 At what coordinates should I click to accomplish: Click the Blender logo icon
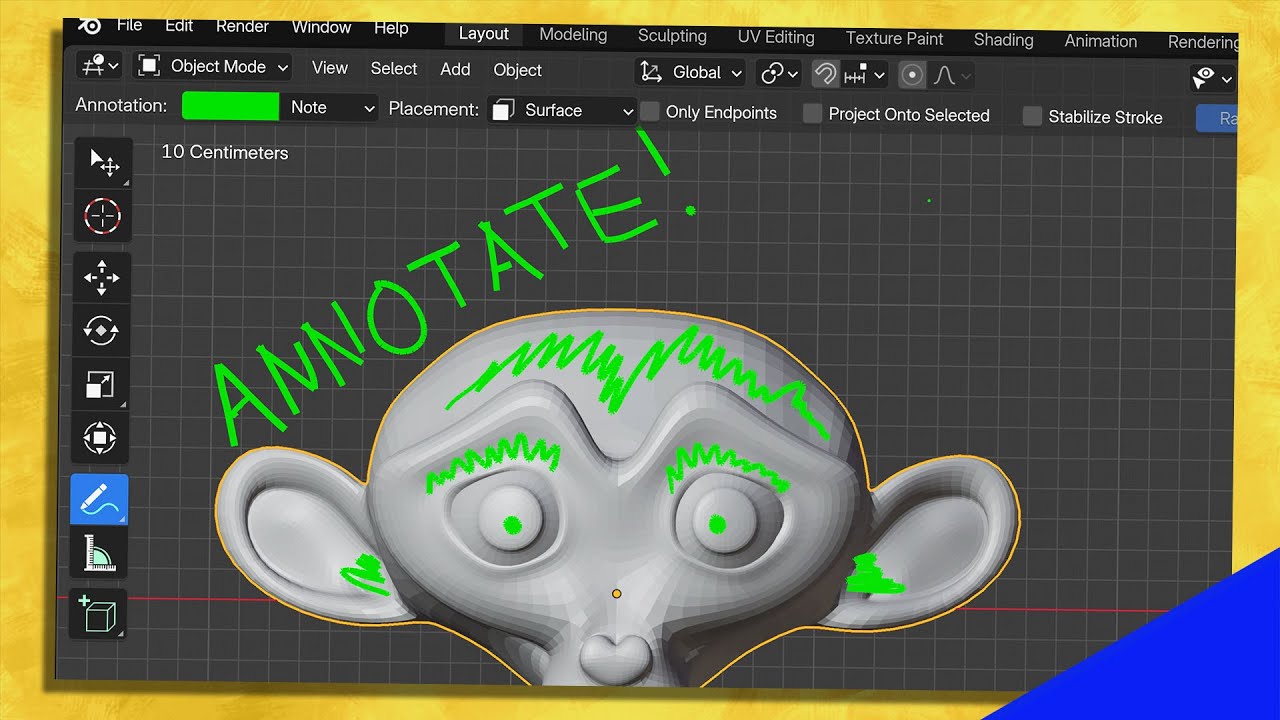tap(89, 25)
